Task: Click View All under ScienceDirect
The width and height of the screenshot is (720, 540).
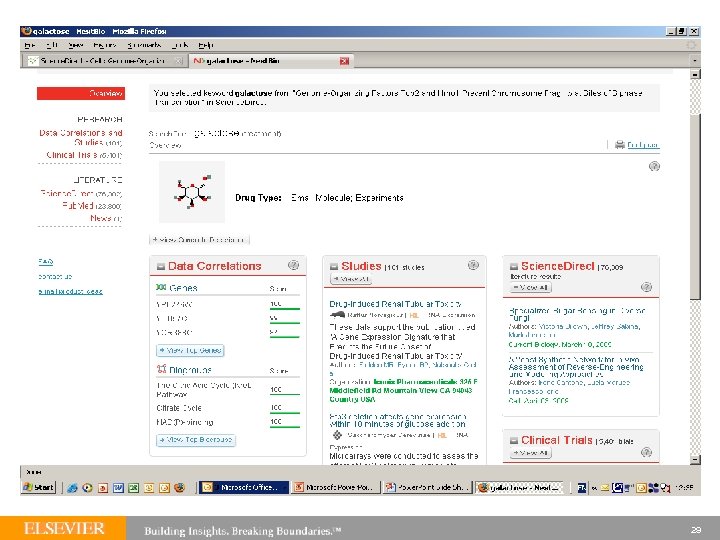Action: (x=530, y=287)
